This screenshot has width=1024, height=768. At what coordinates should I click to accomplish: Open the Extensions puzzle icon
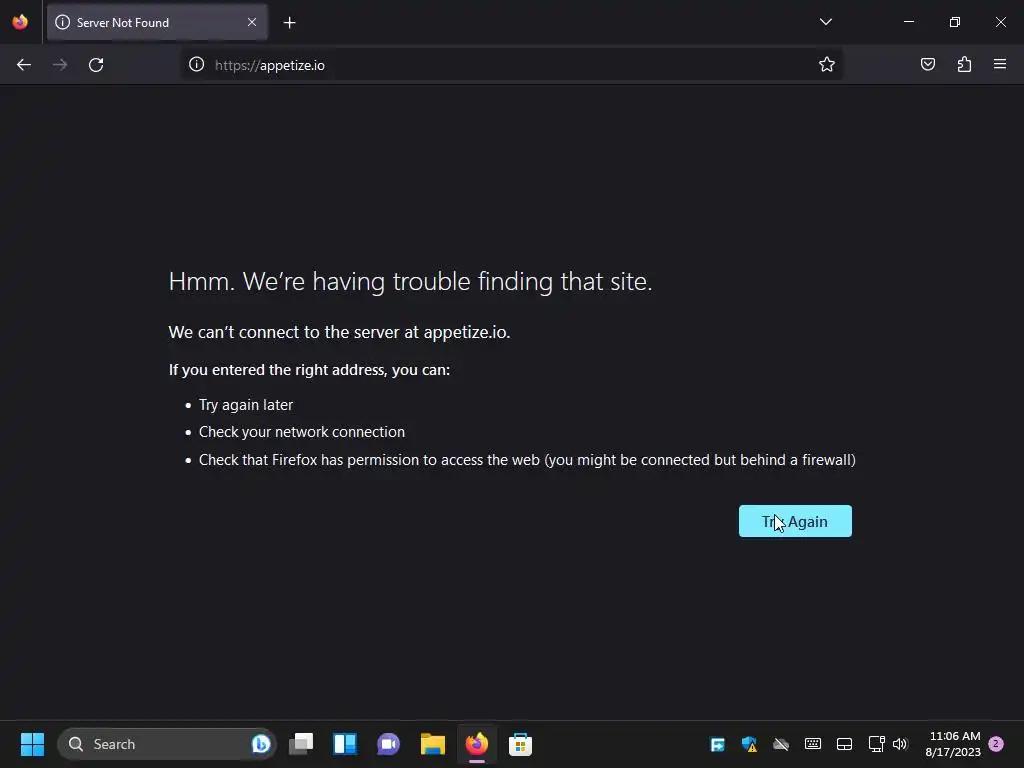(964, 64)
